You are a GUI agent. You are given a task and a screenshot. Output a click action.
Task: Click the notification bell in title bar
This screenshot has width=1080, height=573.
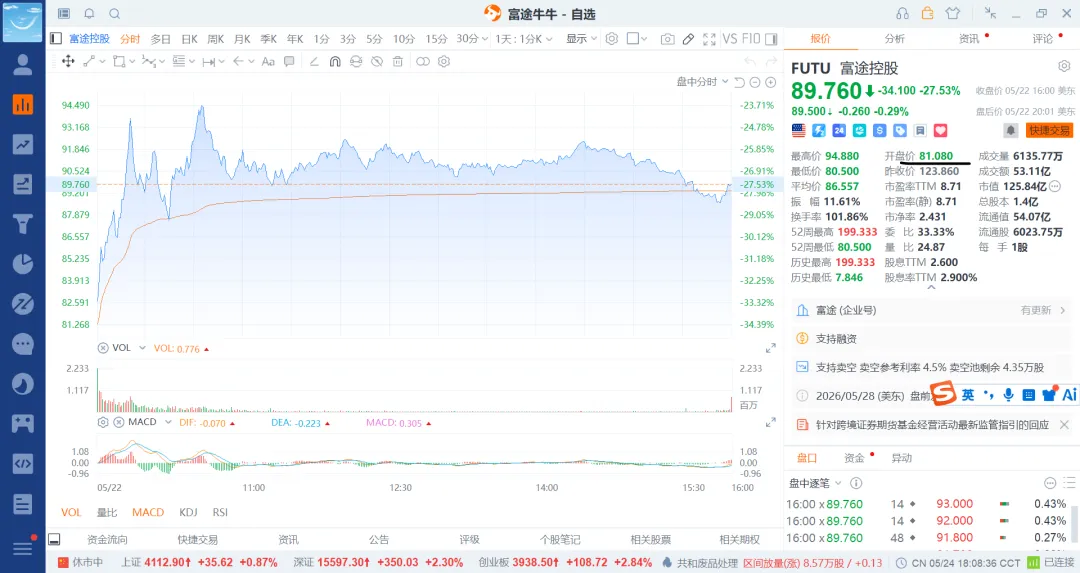click(90, 14)
